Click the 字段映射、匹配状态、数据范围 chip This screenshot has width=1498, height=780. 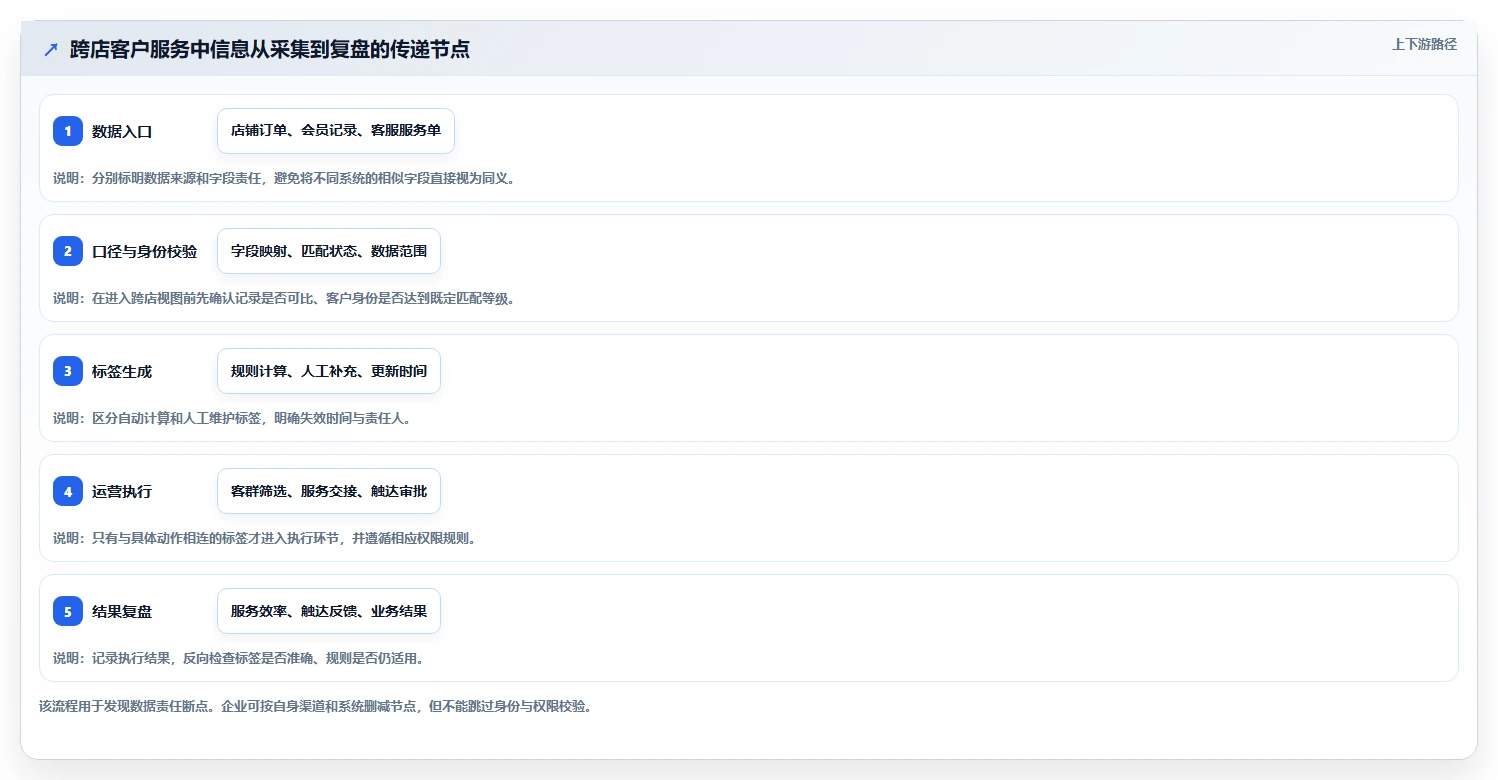tap(329, 251)
